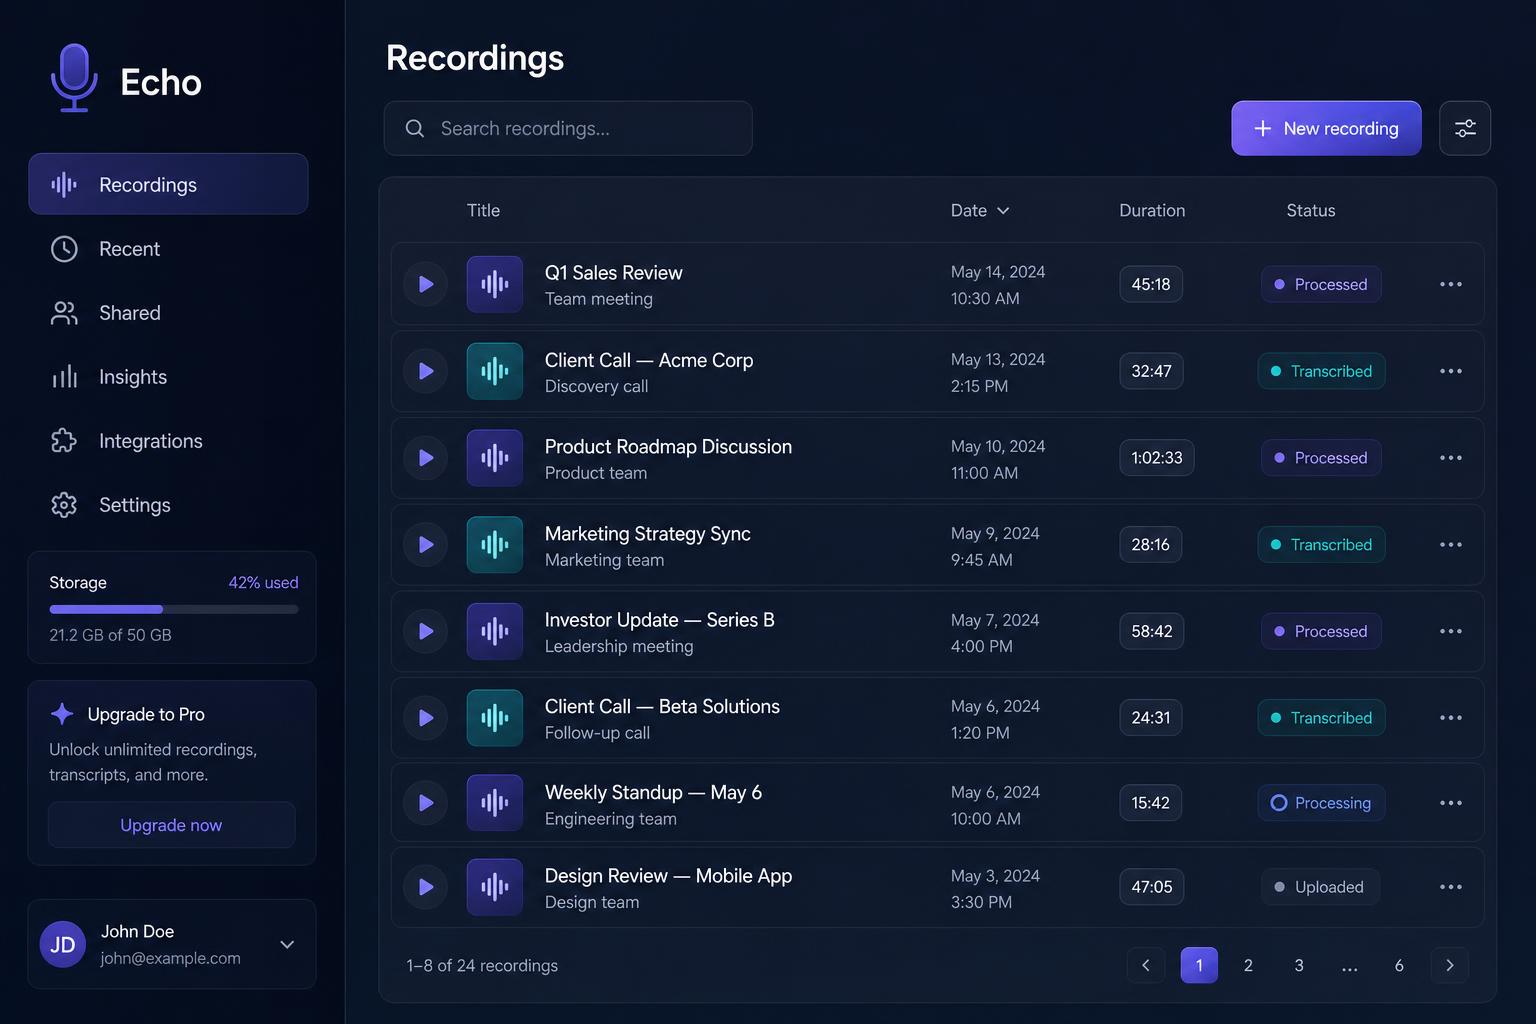This screenshot has height=1024, width=1536.
Task: Start a New recording
Action: coord(1326,128)
